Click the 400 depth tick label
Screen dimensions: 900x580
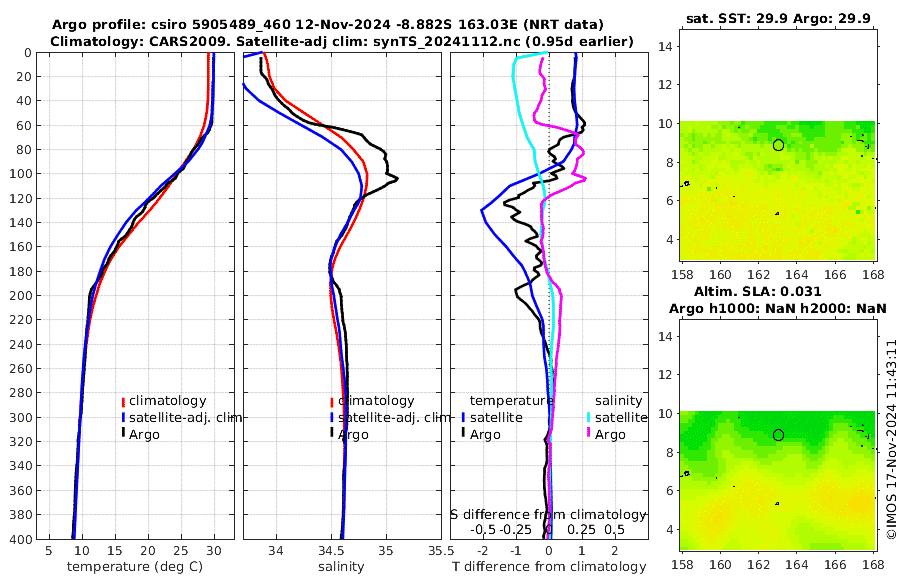point(20,540)
